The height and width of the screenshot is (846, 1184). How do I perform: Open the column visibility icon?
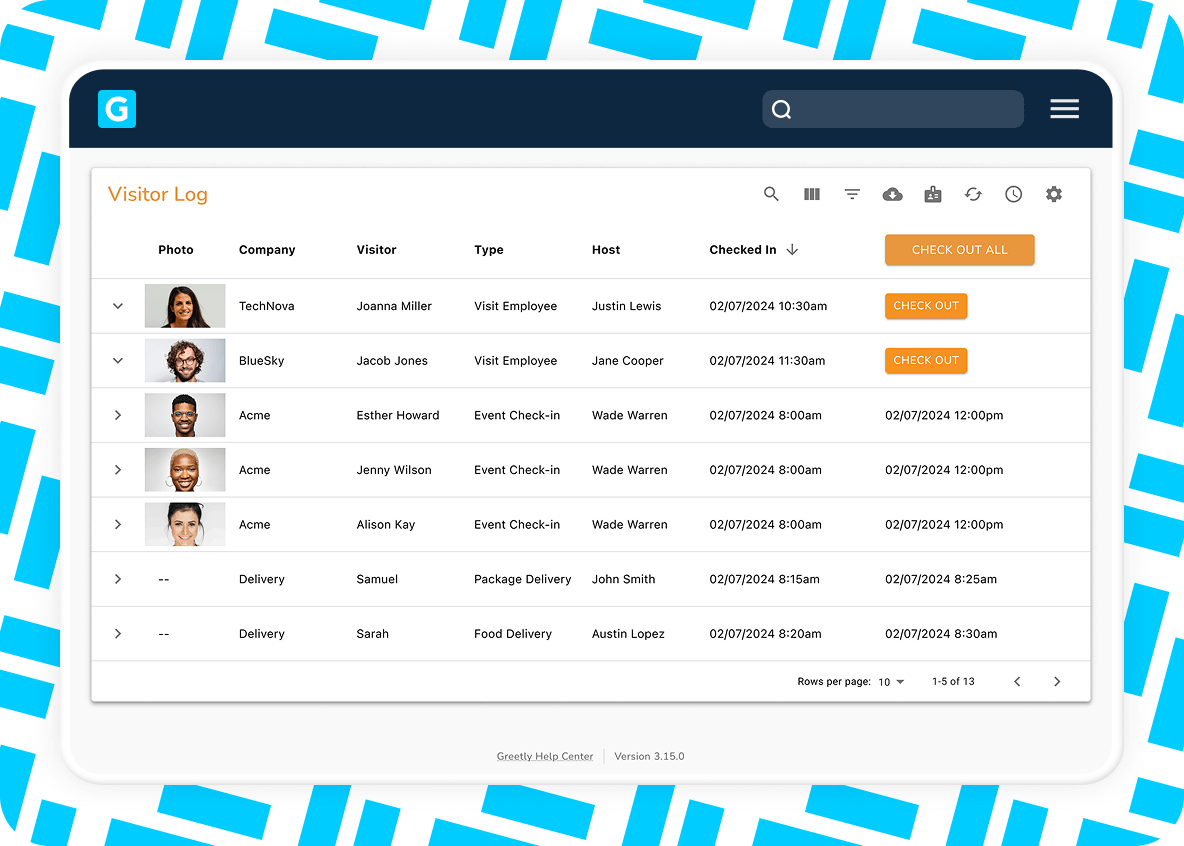pos(811,194)
